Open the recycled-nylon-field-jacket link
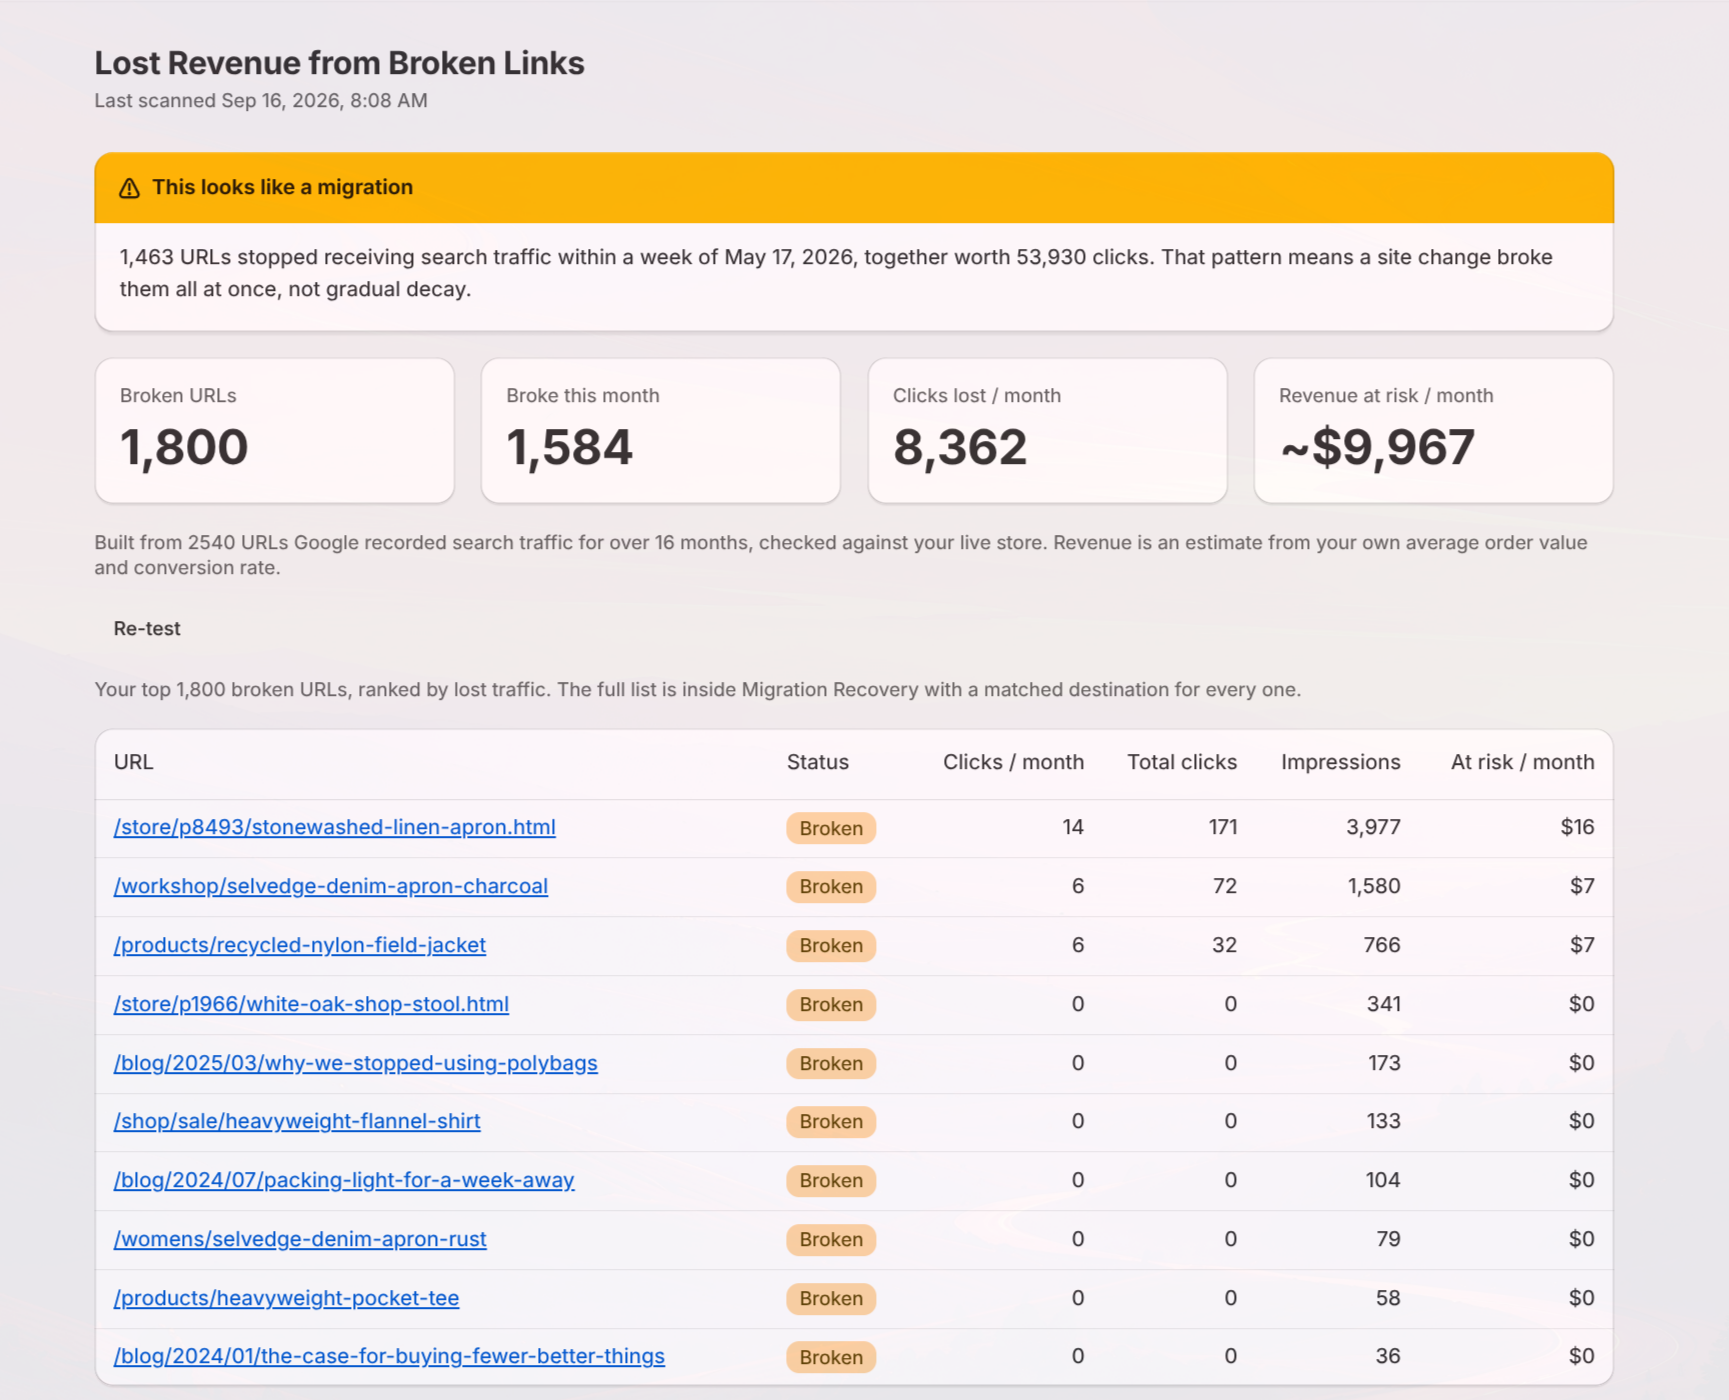 pos(299,945)
